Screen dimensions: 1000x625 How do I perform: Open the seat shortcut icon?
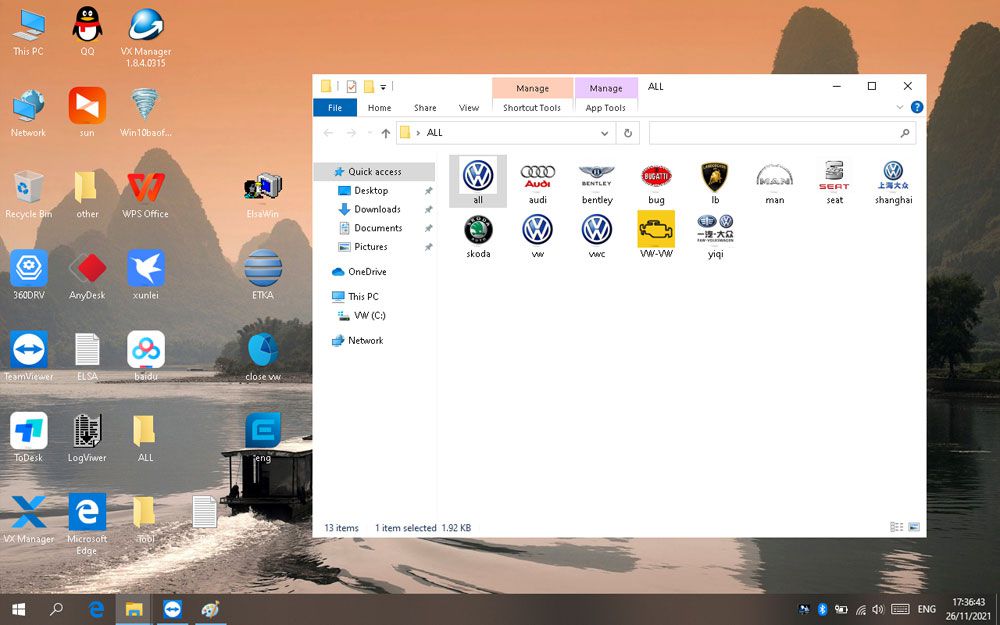[834, 181]
